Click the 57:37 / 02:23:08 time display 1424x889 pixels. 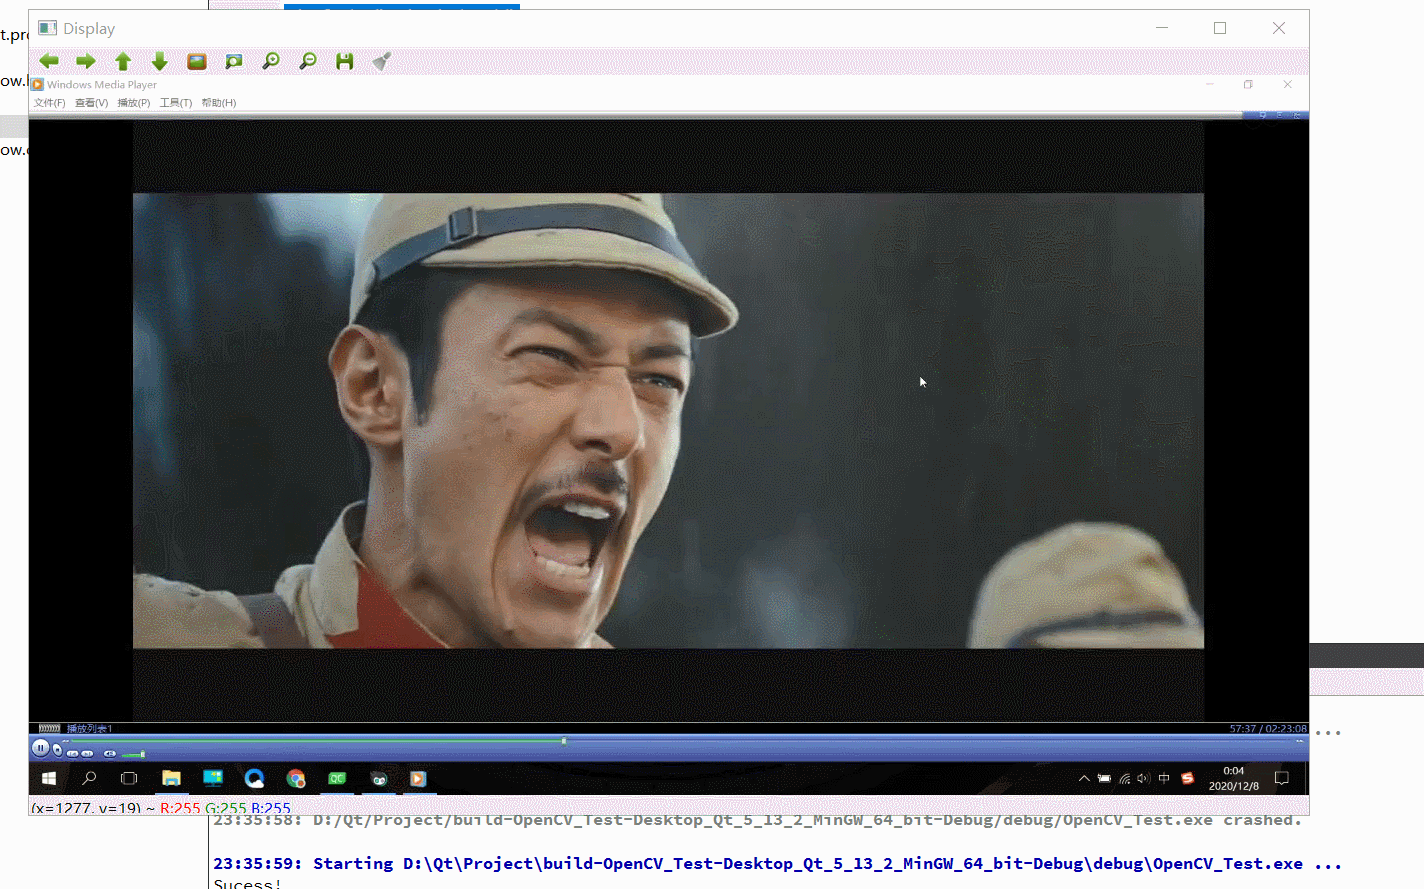[1268, 729]
